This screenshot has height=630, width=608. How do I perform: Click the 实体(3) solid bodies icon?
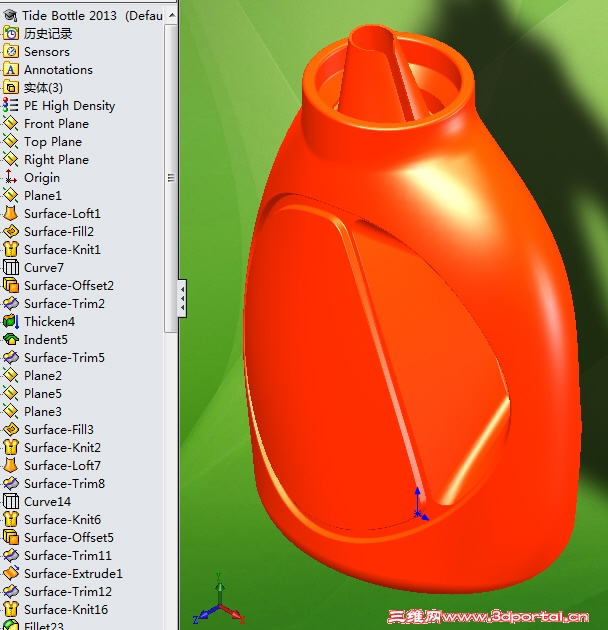click(x=10, y=88)
